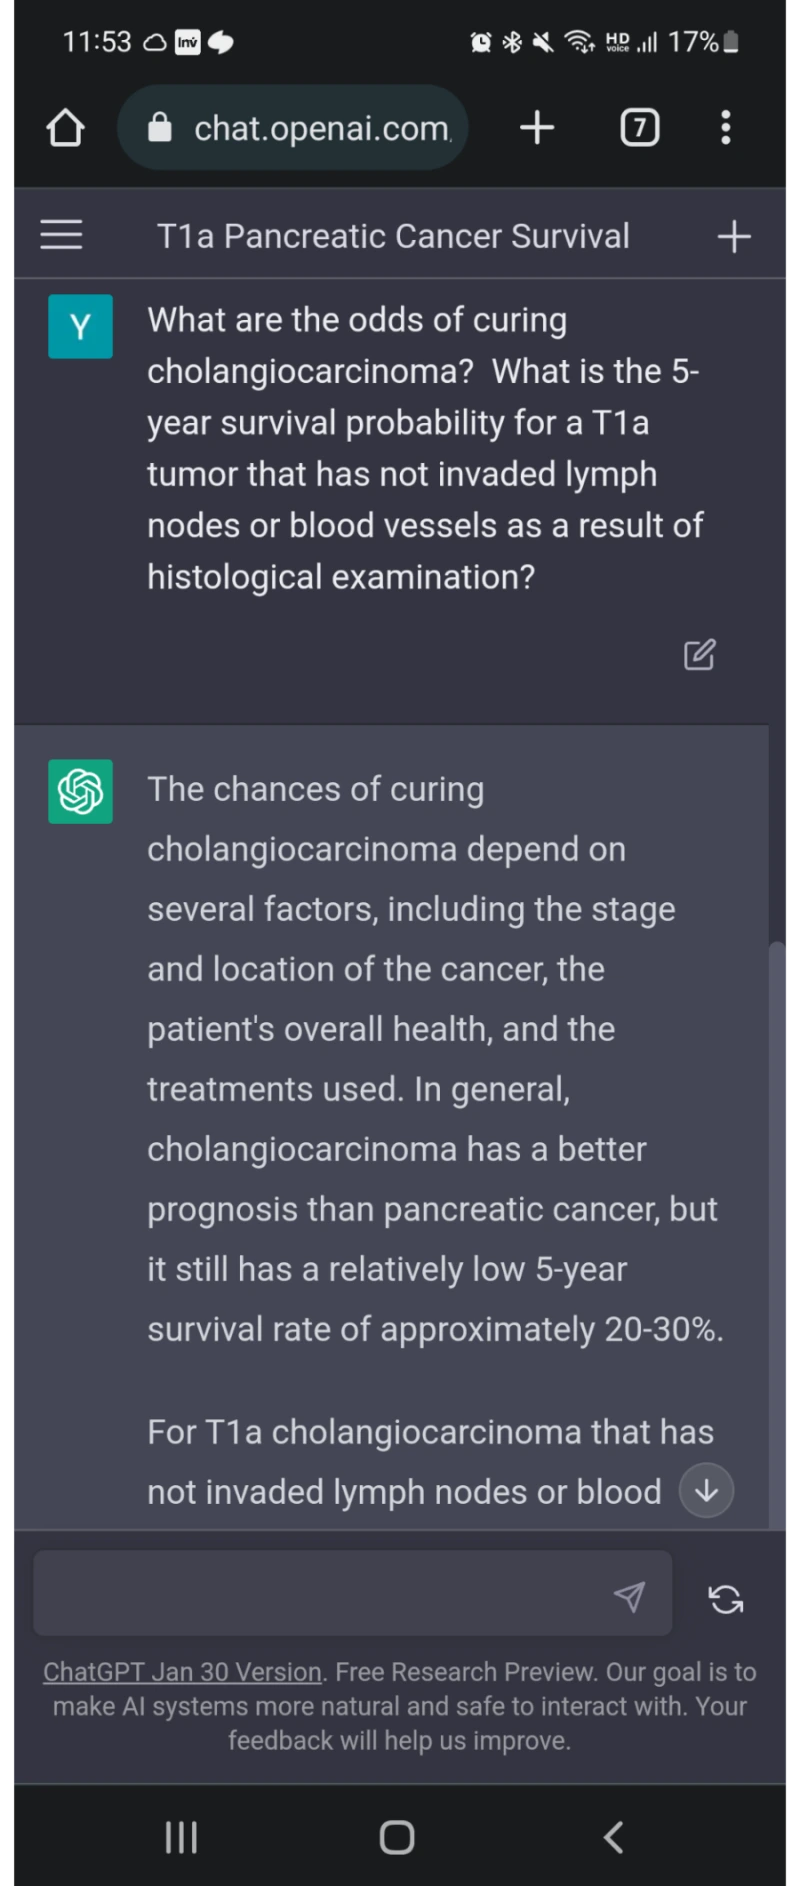Open the ChatGPT sidebar hamburger menu

(x=61, y=236)
